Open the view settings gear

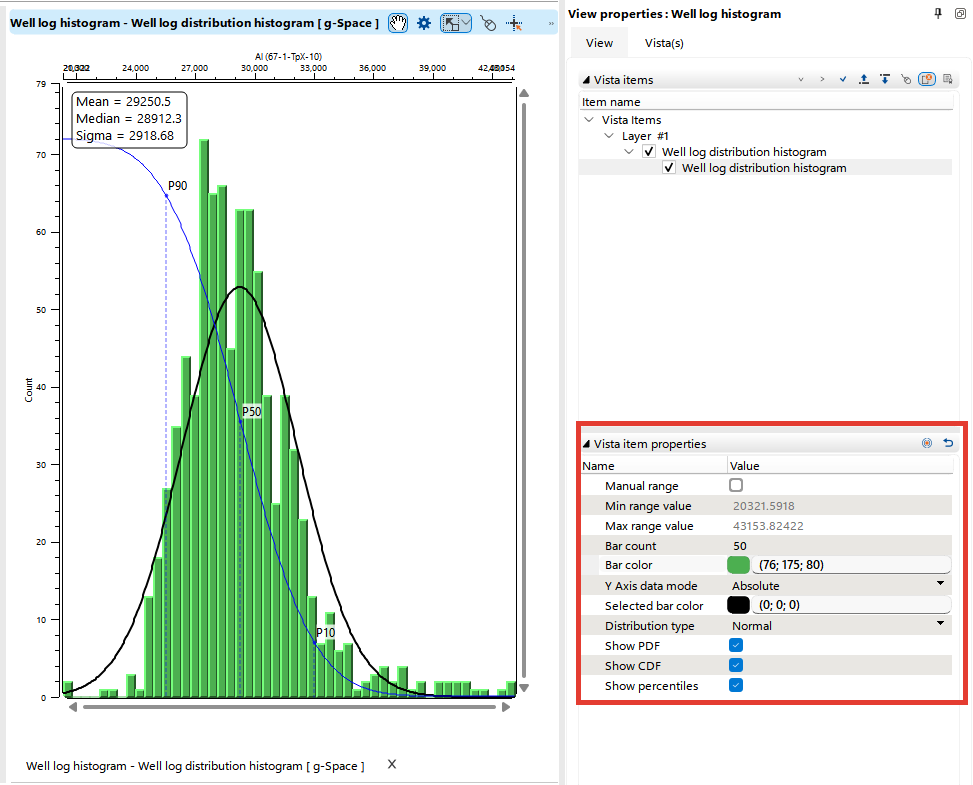424,23
